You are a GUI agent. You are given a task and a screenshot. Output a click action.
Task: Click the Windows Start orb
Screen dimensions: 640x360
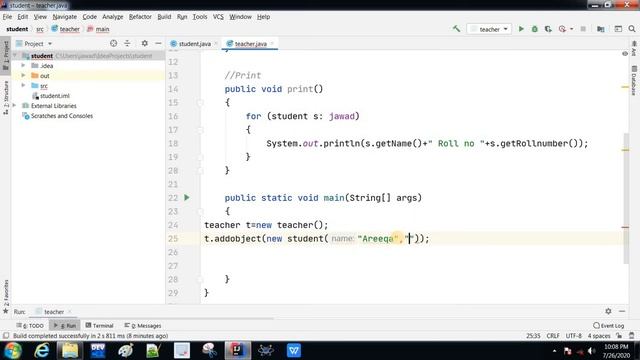pos(13,351)
